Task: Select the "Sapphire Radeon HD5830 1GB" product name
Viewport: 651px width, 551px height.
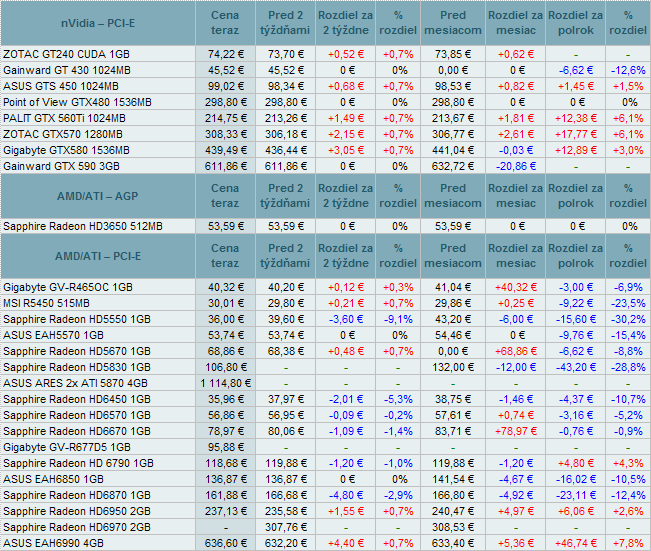Action: click(77, 367)
